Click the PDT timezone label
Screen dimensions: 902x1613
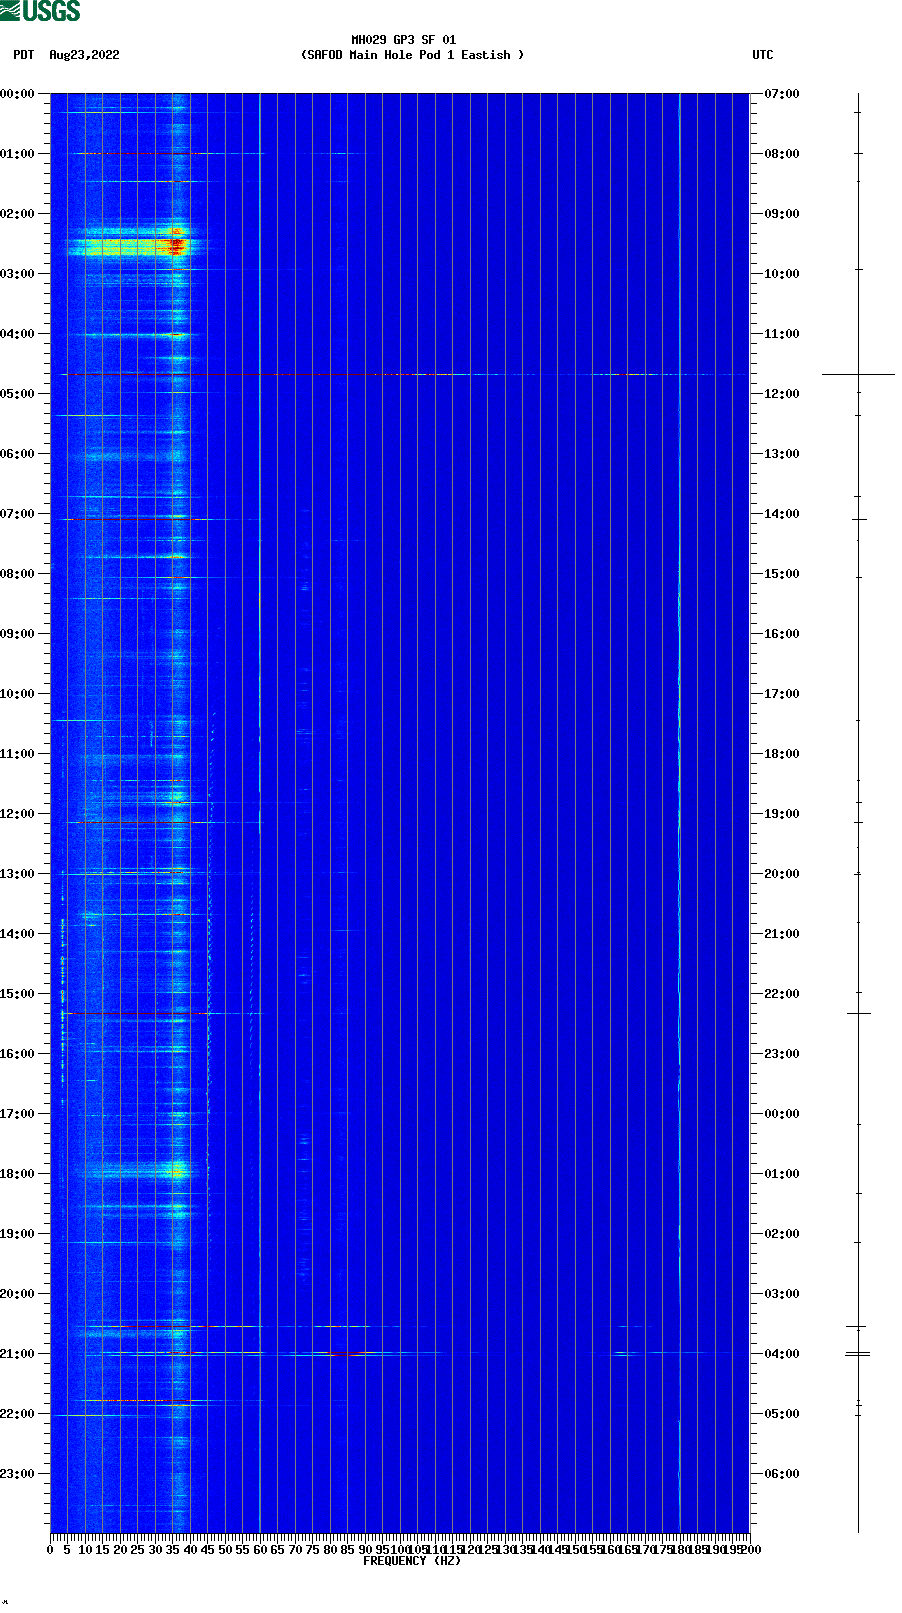(x=23, y=55)
